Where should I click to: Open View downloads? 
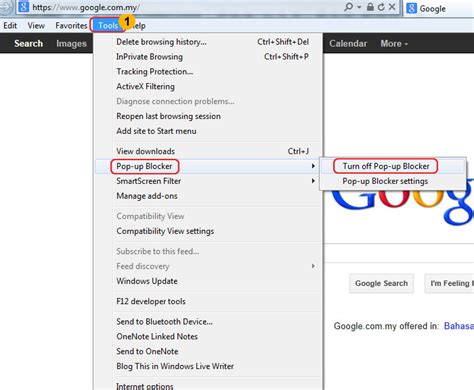pyautogui.click(x=208, y=151)
